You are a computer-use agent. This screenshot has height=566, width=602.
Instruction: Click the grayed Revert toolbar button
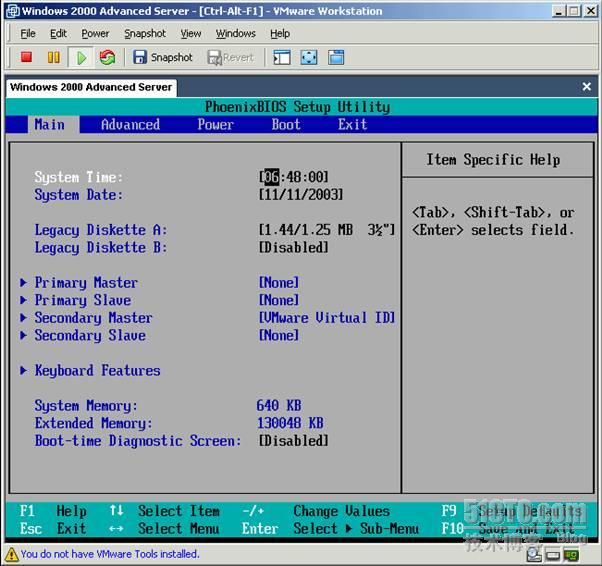pos(230,58)
